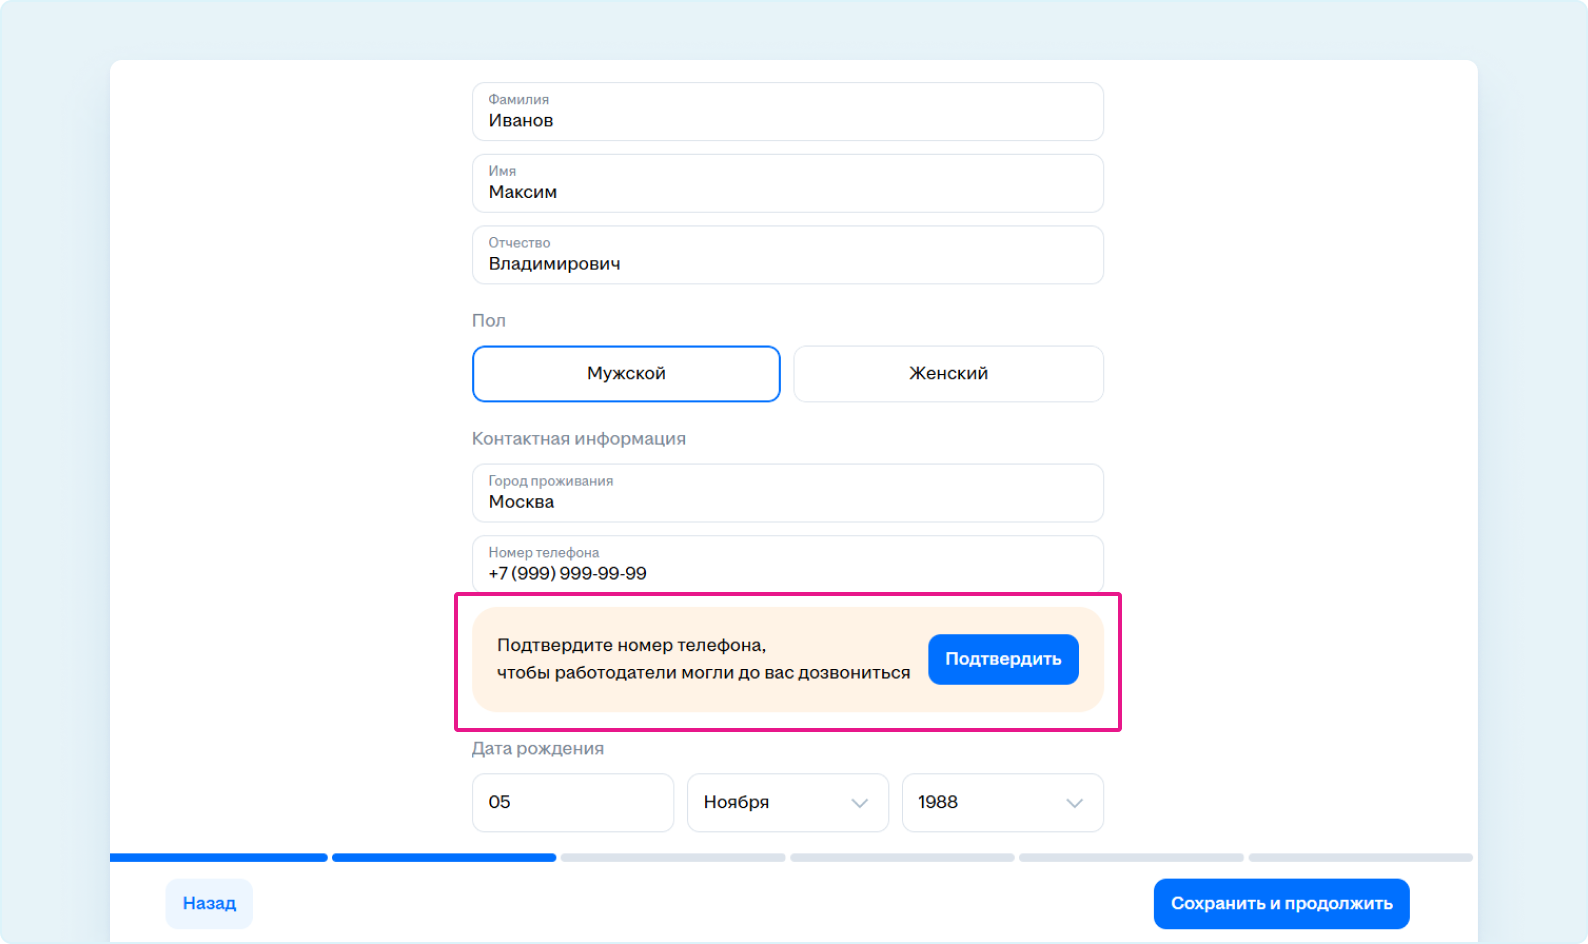Click the first progress bar segment

[219, 858]
